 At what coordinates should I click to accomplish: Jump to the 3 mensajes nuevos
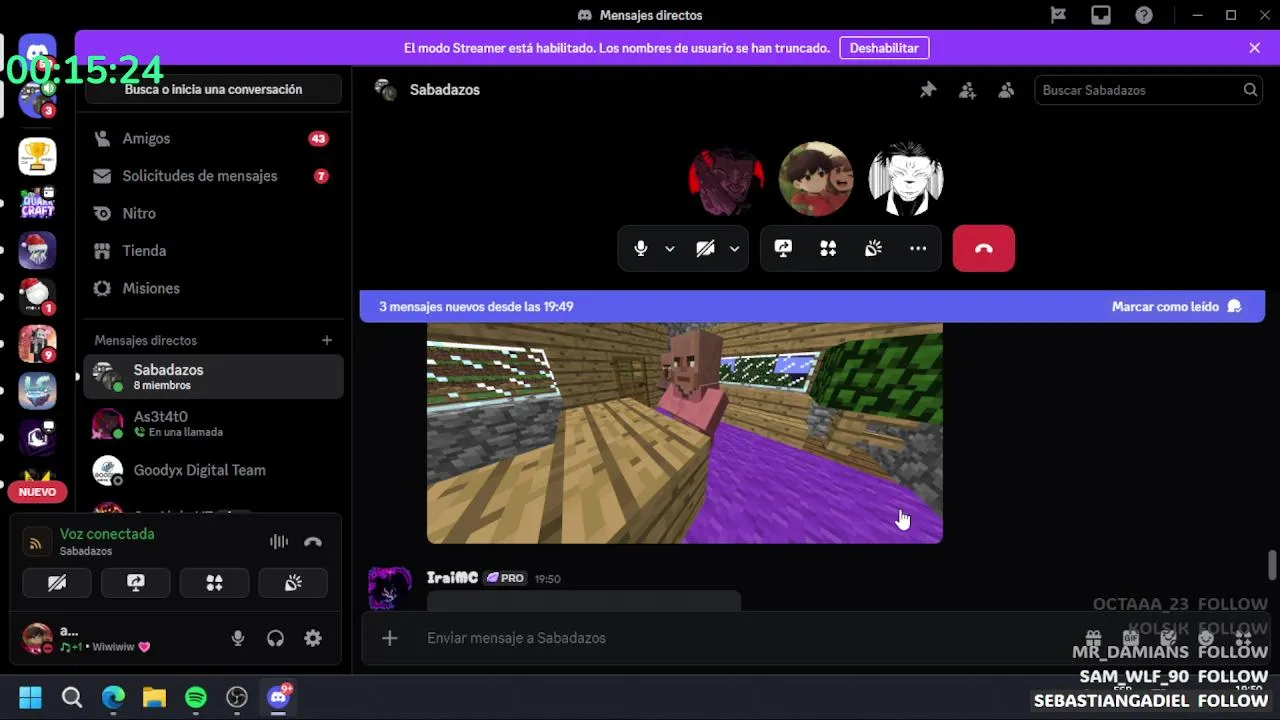tap(476, 307)
